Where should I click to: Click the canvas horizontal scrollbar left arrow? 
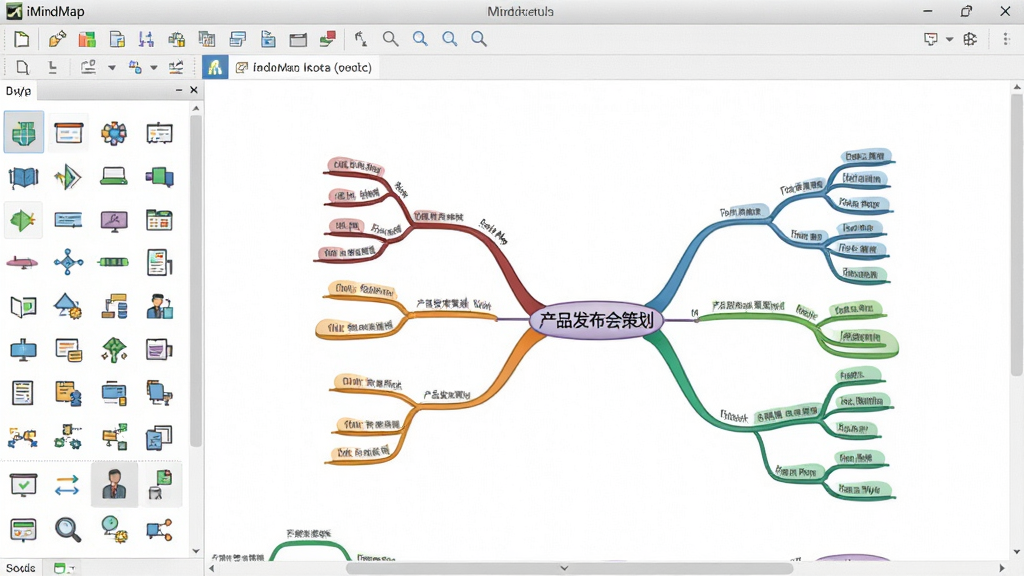tap(212, 568)
